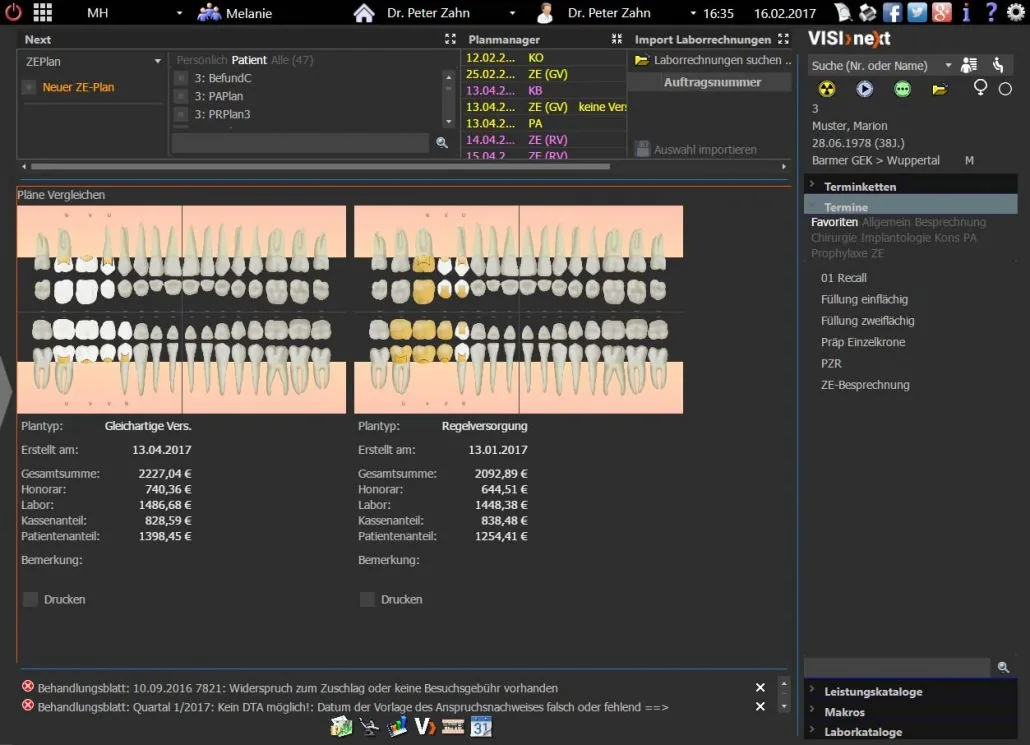Click the Facebook icon in top bar
The image size is (1030, 745).
pos(892,12)
